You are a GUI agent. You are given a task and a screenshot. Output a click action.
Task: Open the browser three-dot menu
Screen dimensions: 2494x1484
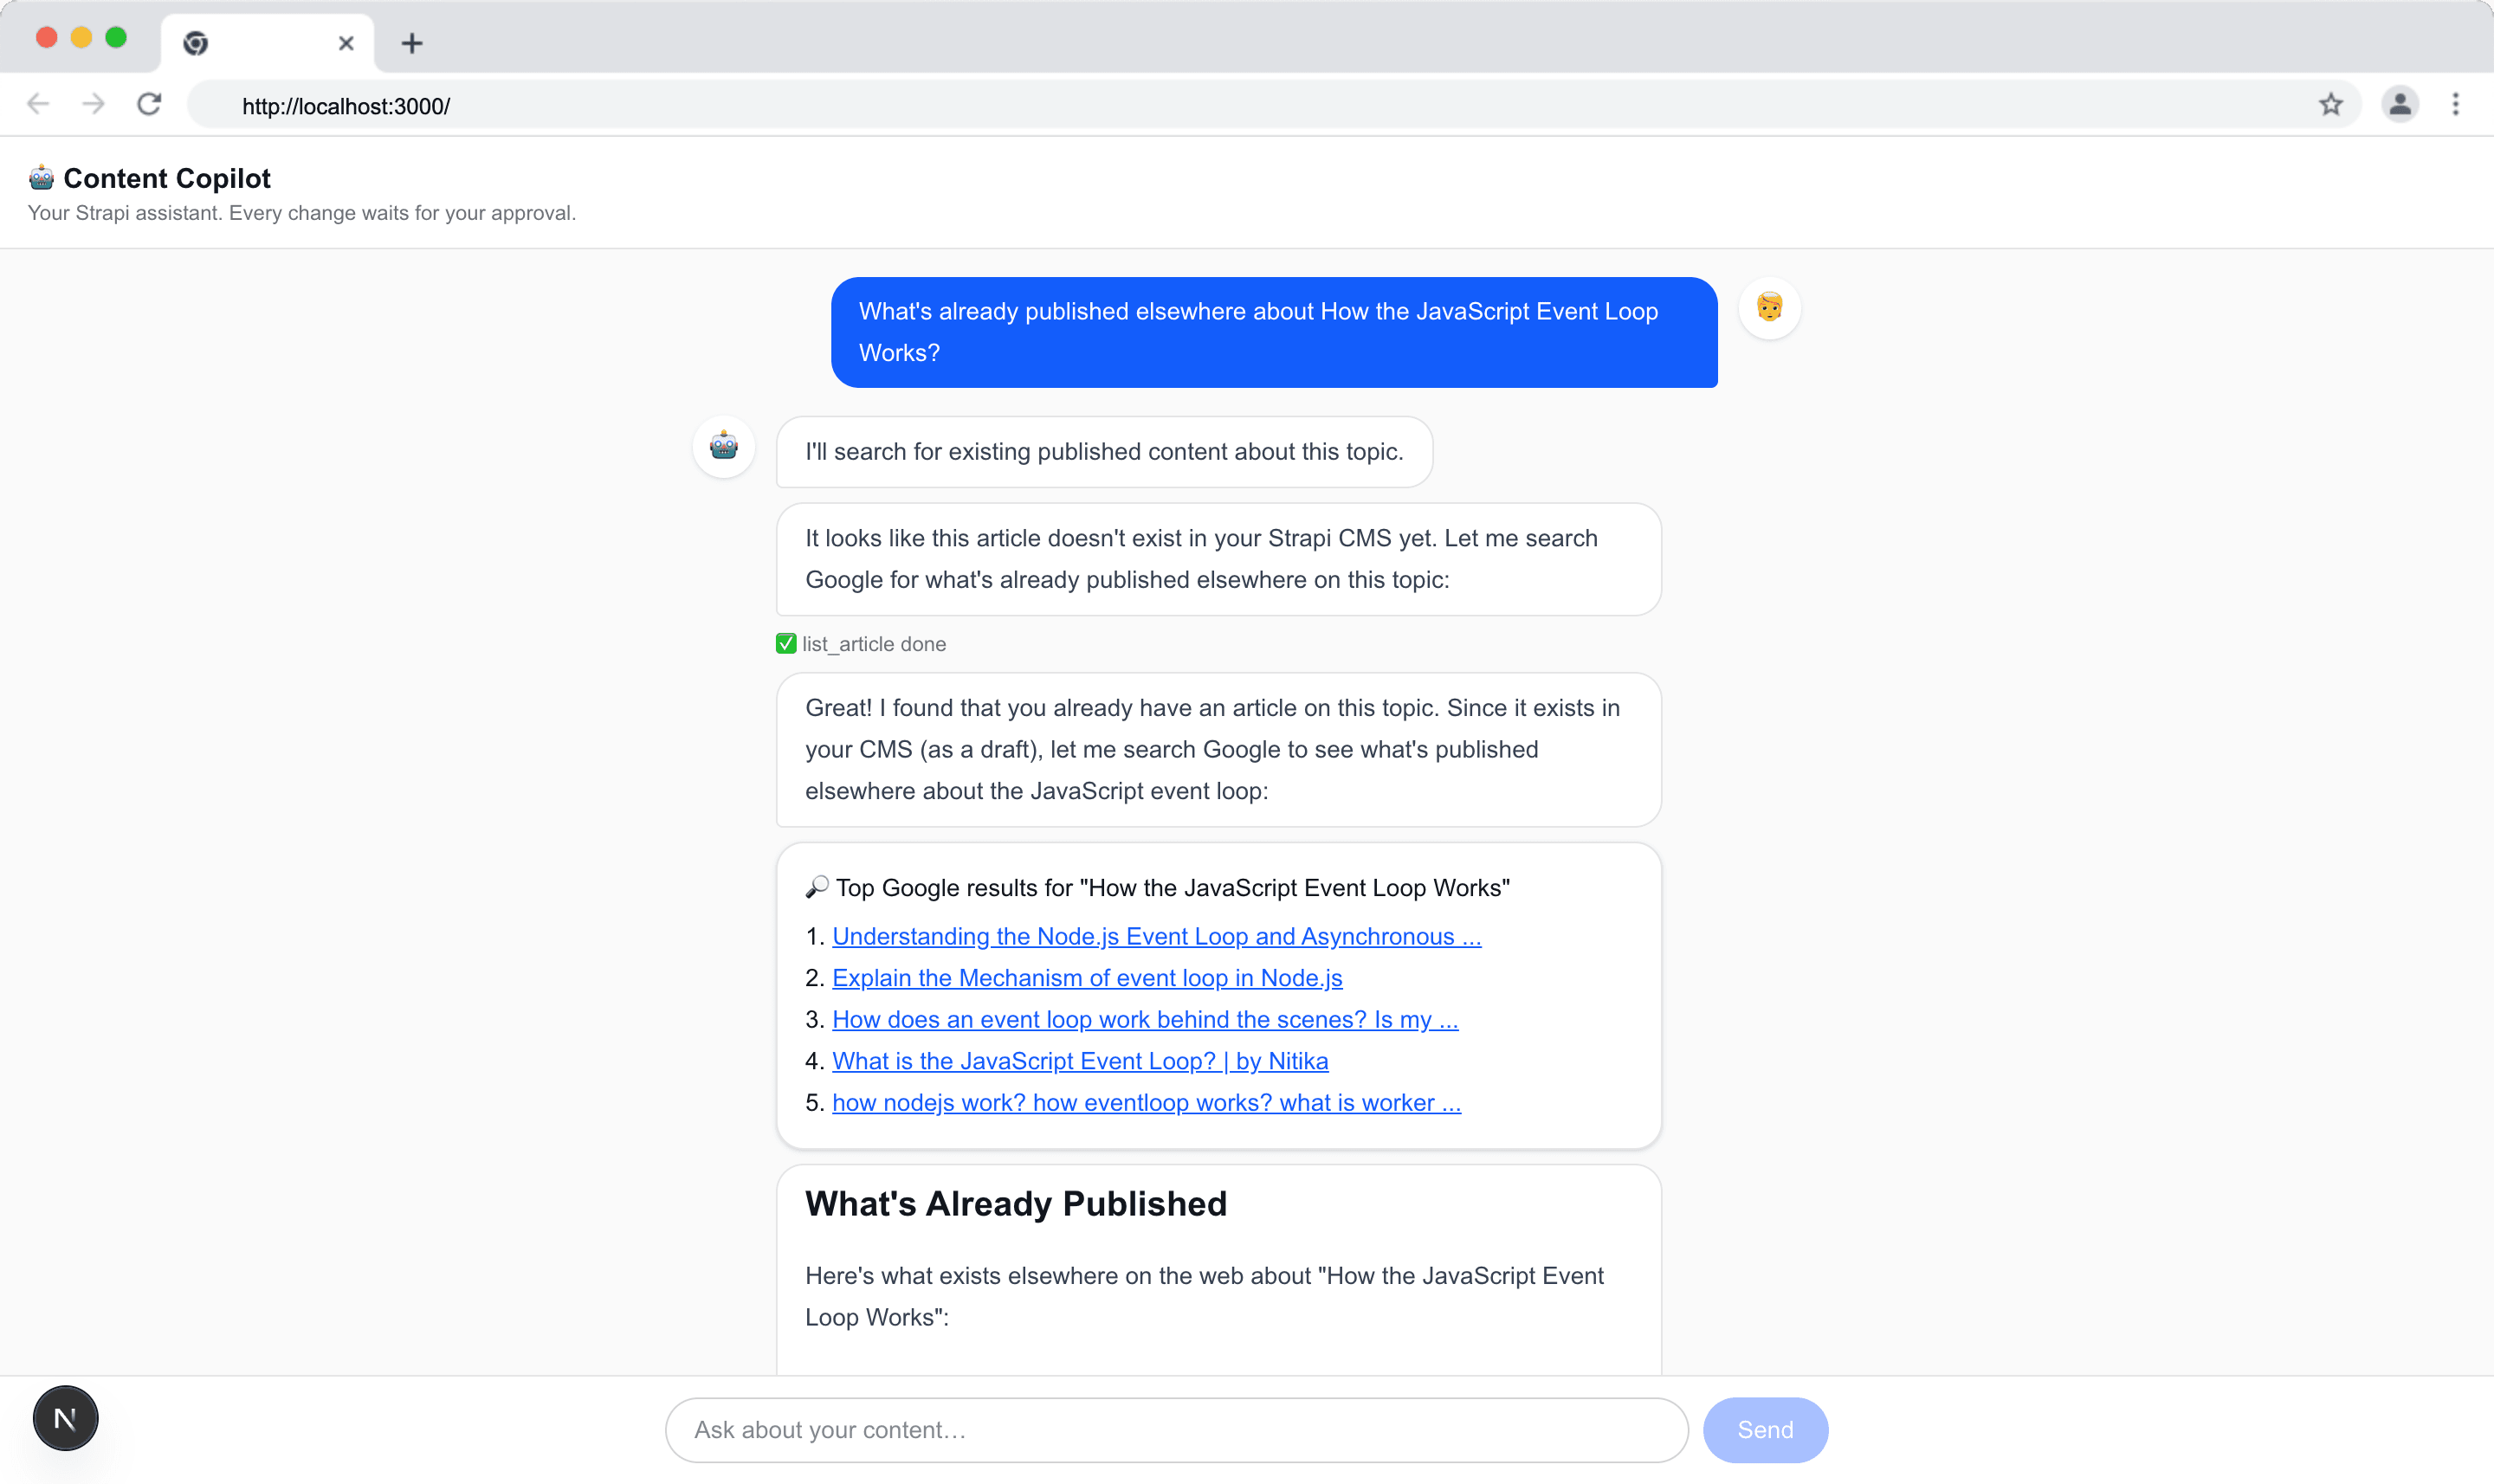[2456, 105]
